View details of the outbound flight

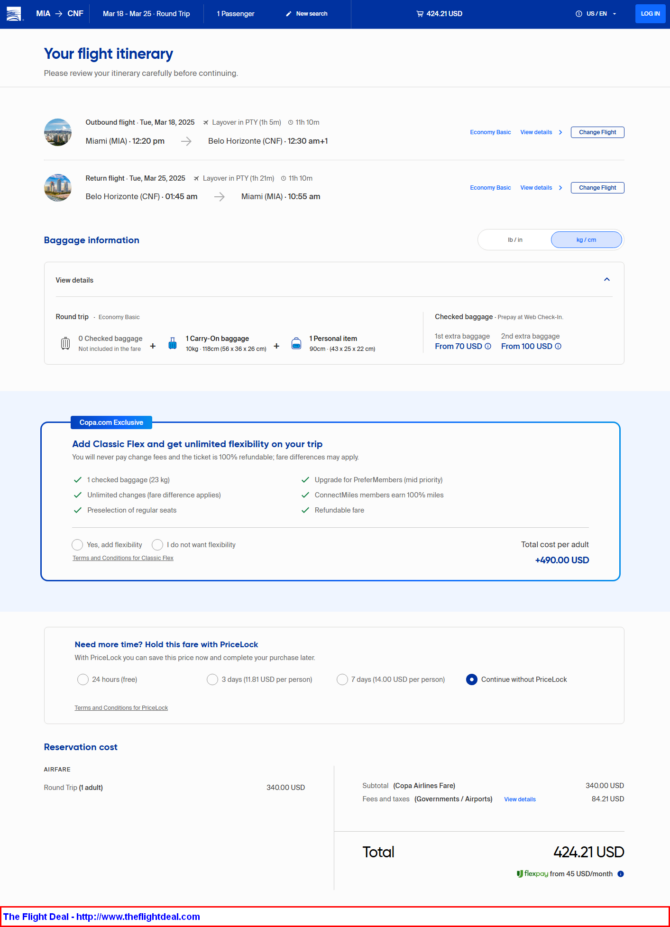tap(536, 132)
